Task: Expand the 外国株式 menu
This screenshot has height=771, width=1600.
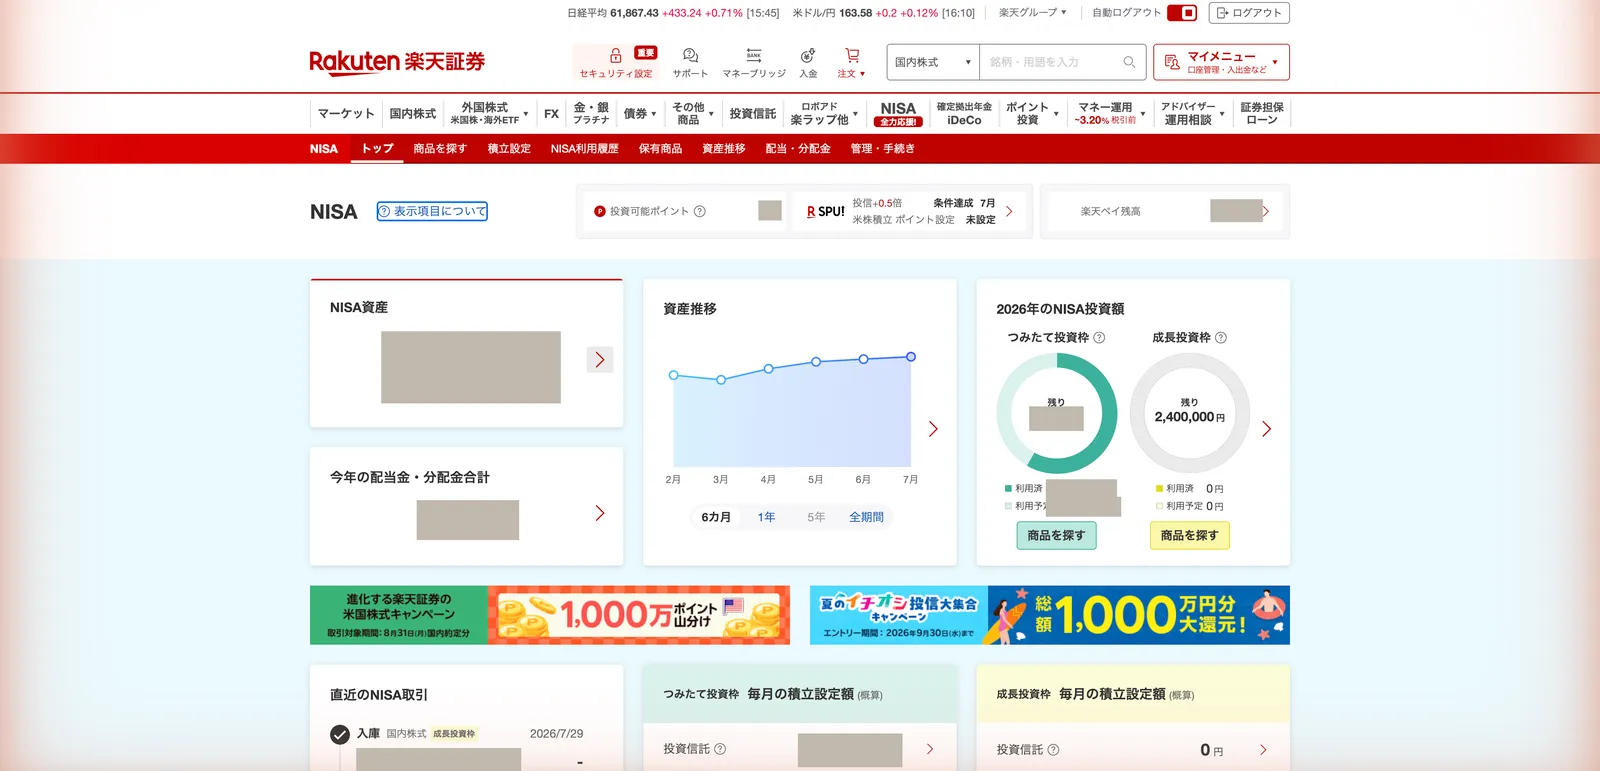Action: (x=489, y=113)
